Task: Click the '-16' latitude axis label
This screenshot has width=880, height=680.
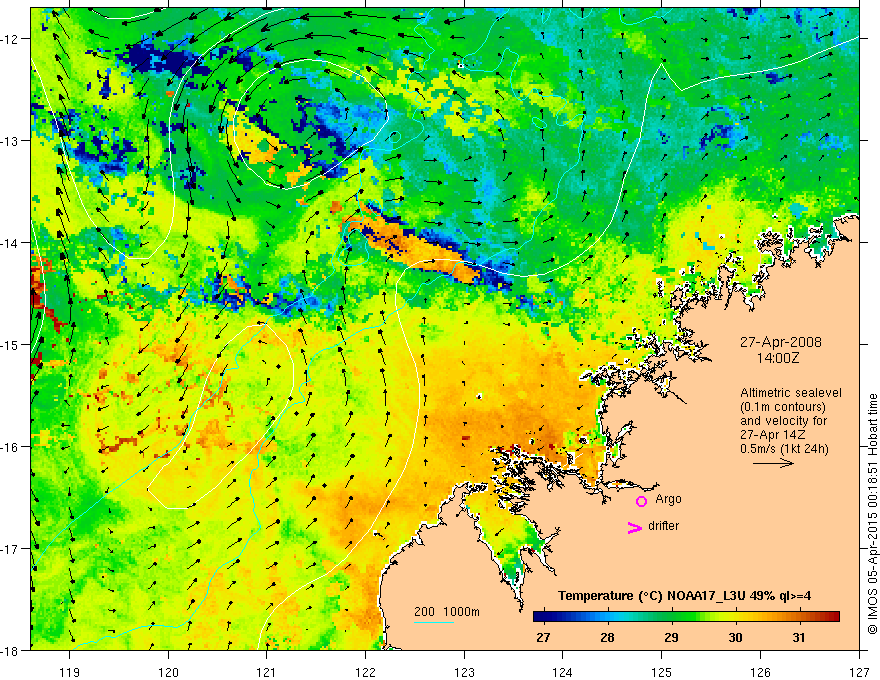Action: pyautogui.click(x=10, y=447)
